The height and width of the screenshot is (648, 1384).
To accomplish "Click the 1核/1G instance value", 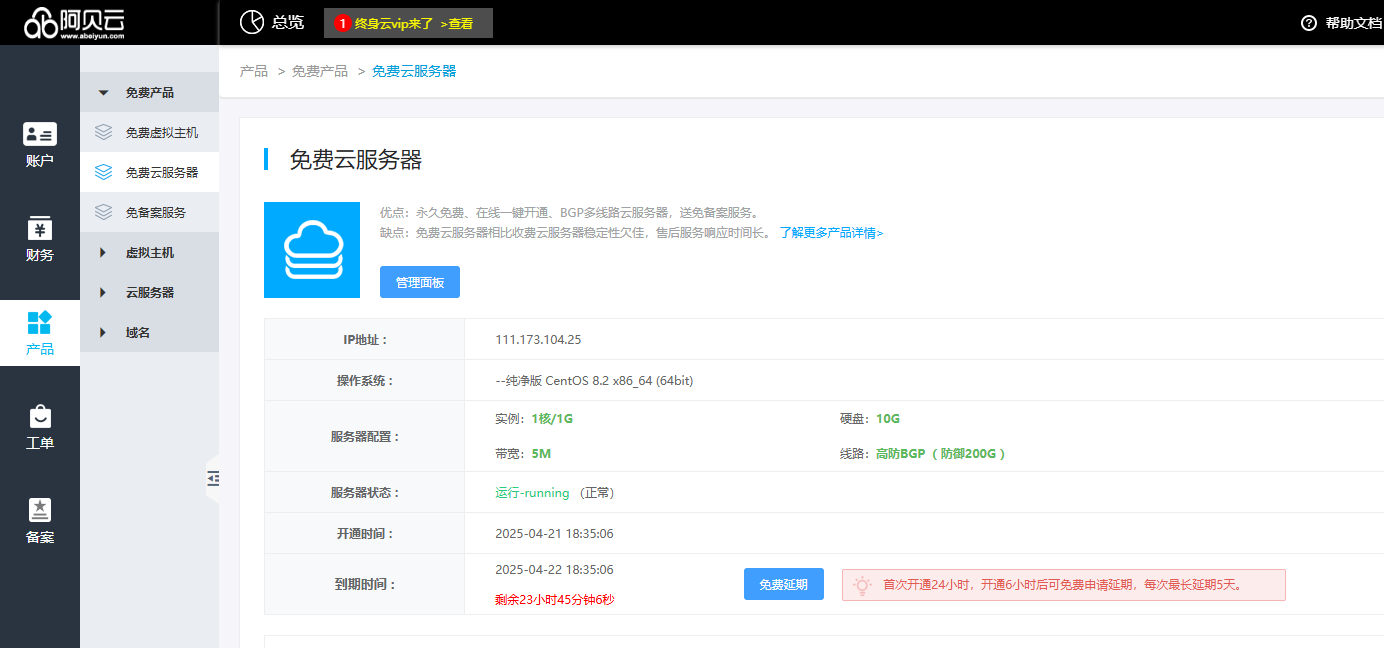I will pyautogui.click(x=552, y=418).
